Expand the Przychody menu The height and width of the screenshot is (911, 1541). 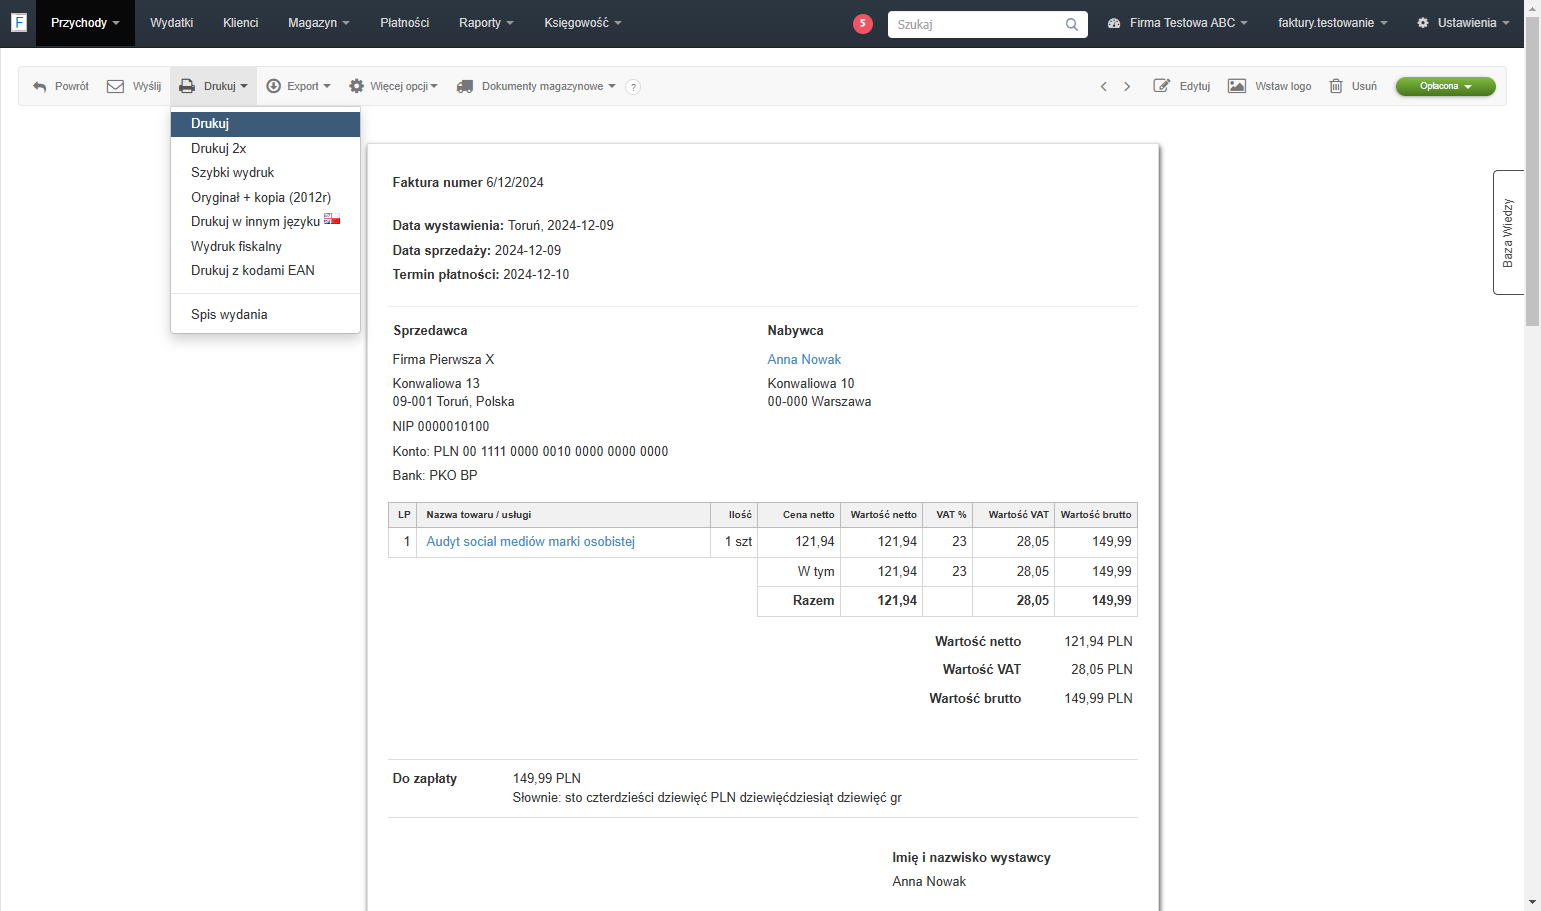tap(85, 23)
